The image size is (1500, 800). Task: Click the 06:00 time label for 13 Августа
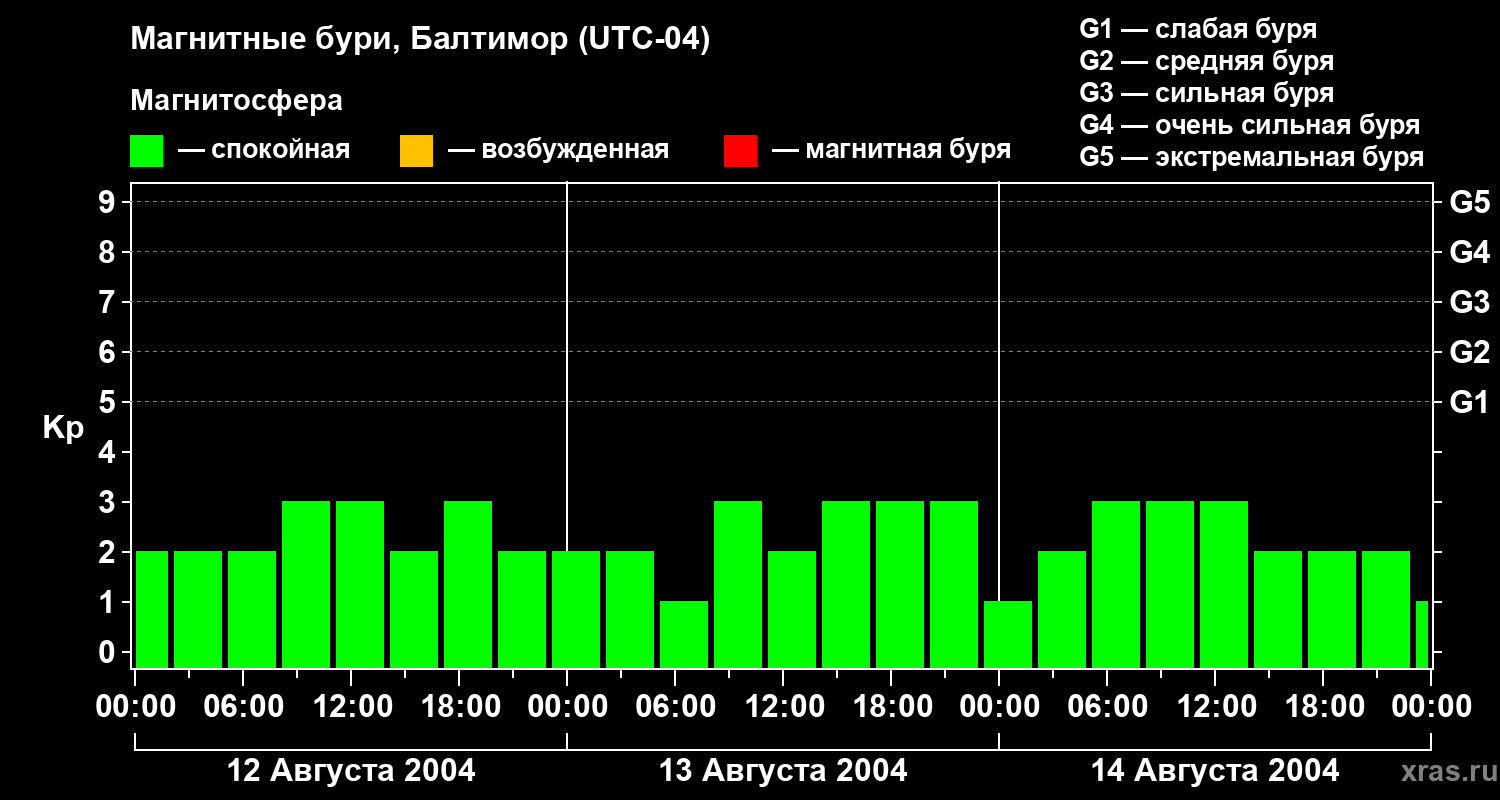(675, 706)
